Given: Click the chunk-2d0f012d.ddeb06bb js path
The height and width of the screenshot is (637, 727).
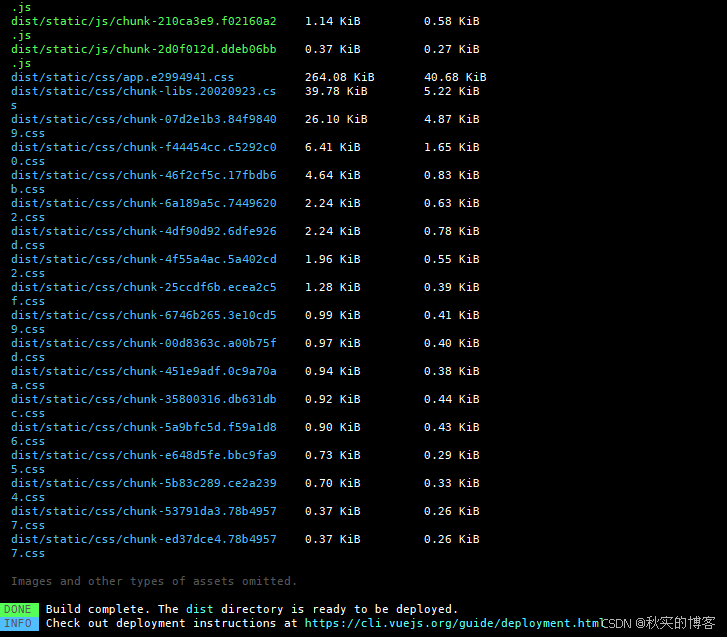Looking at the screenshot, I should coord(144,49).
